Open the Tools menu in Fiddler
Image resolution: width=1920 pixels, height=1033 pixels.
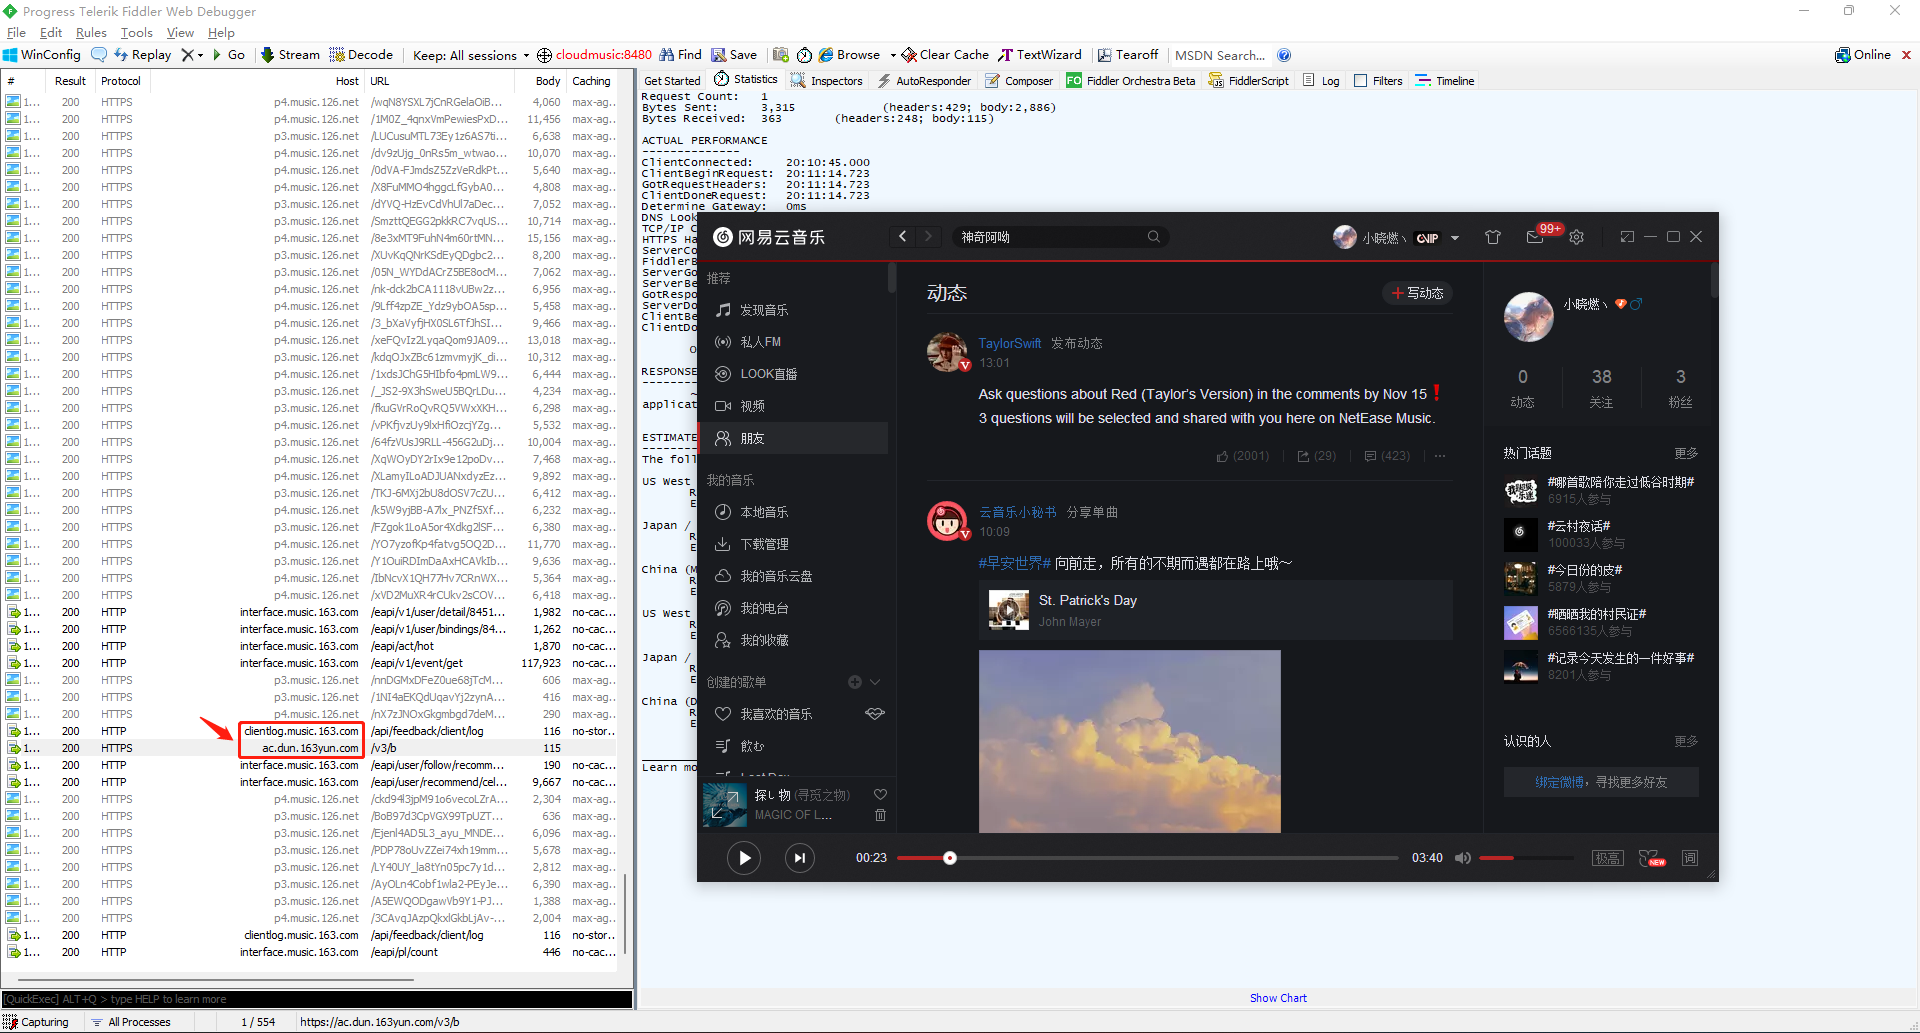point(137,33)
